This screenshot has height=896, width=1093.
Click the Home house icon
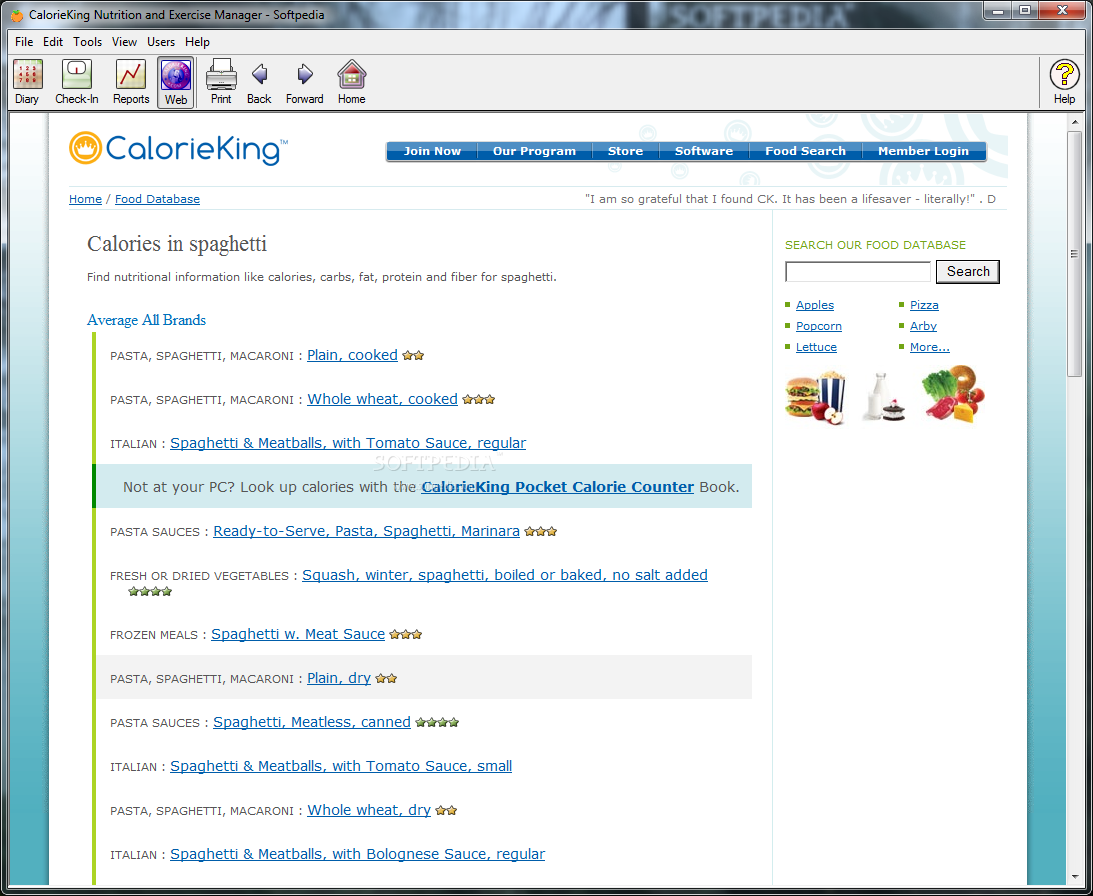[351, 82]
